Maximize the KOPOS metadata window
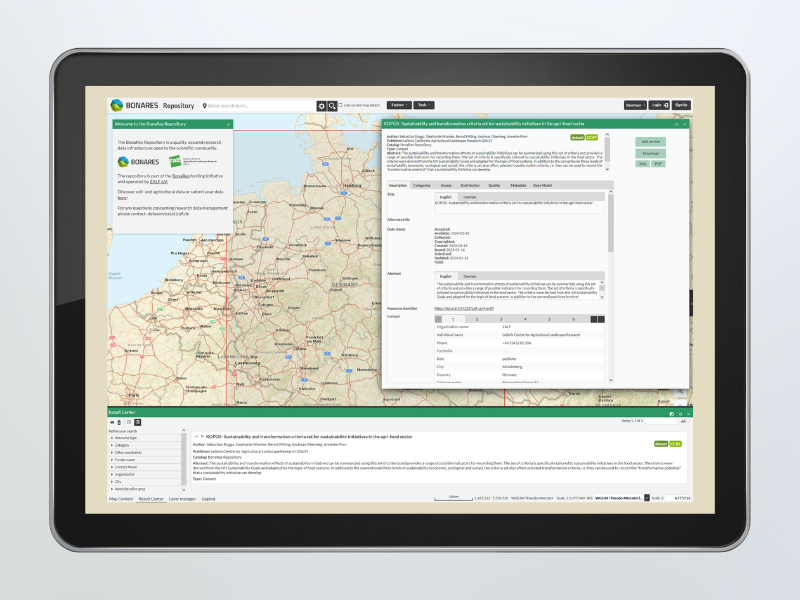 click(x=677, y=124)
